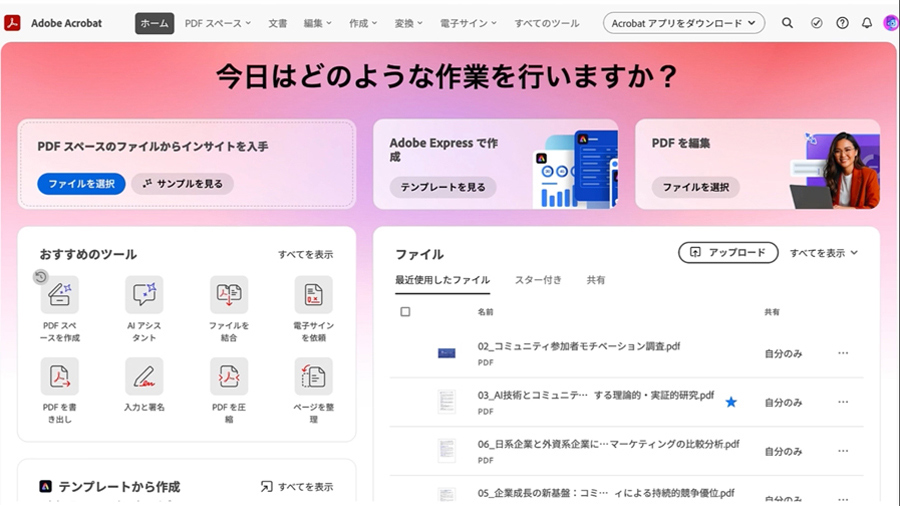Switch to the スター付き tab
900x506 pixels.
[x=538, y=280]
